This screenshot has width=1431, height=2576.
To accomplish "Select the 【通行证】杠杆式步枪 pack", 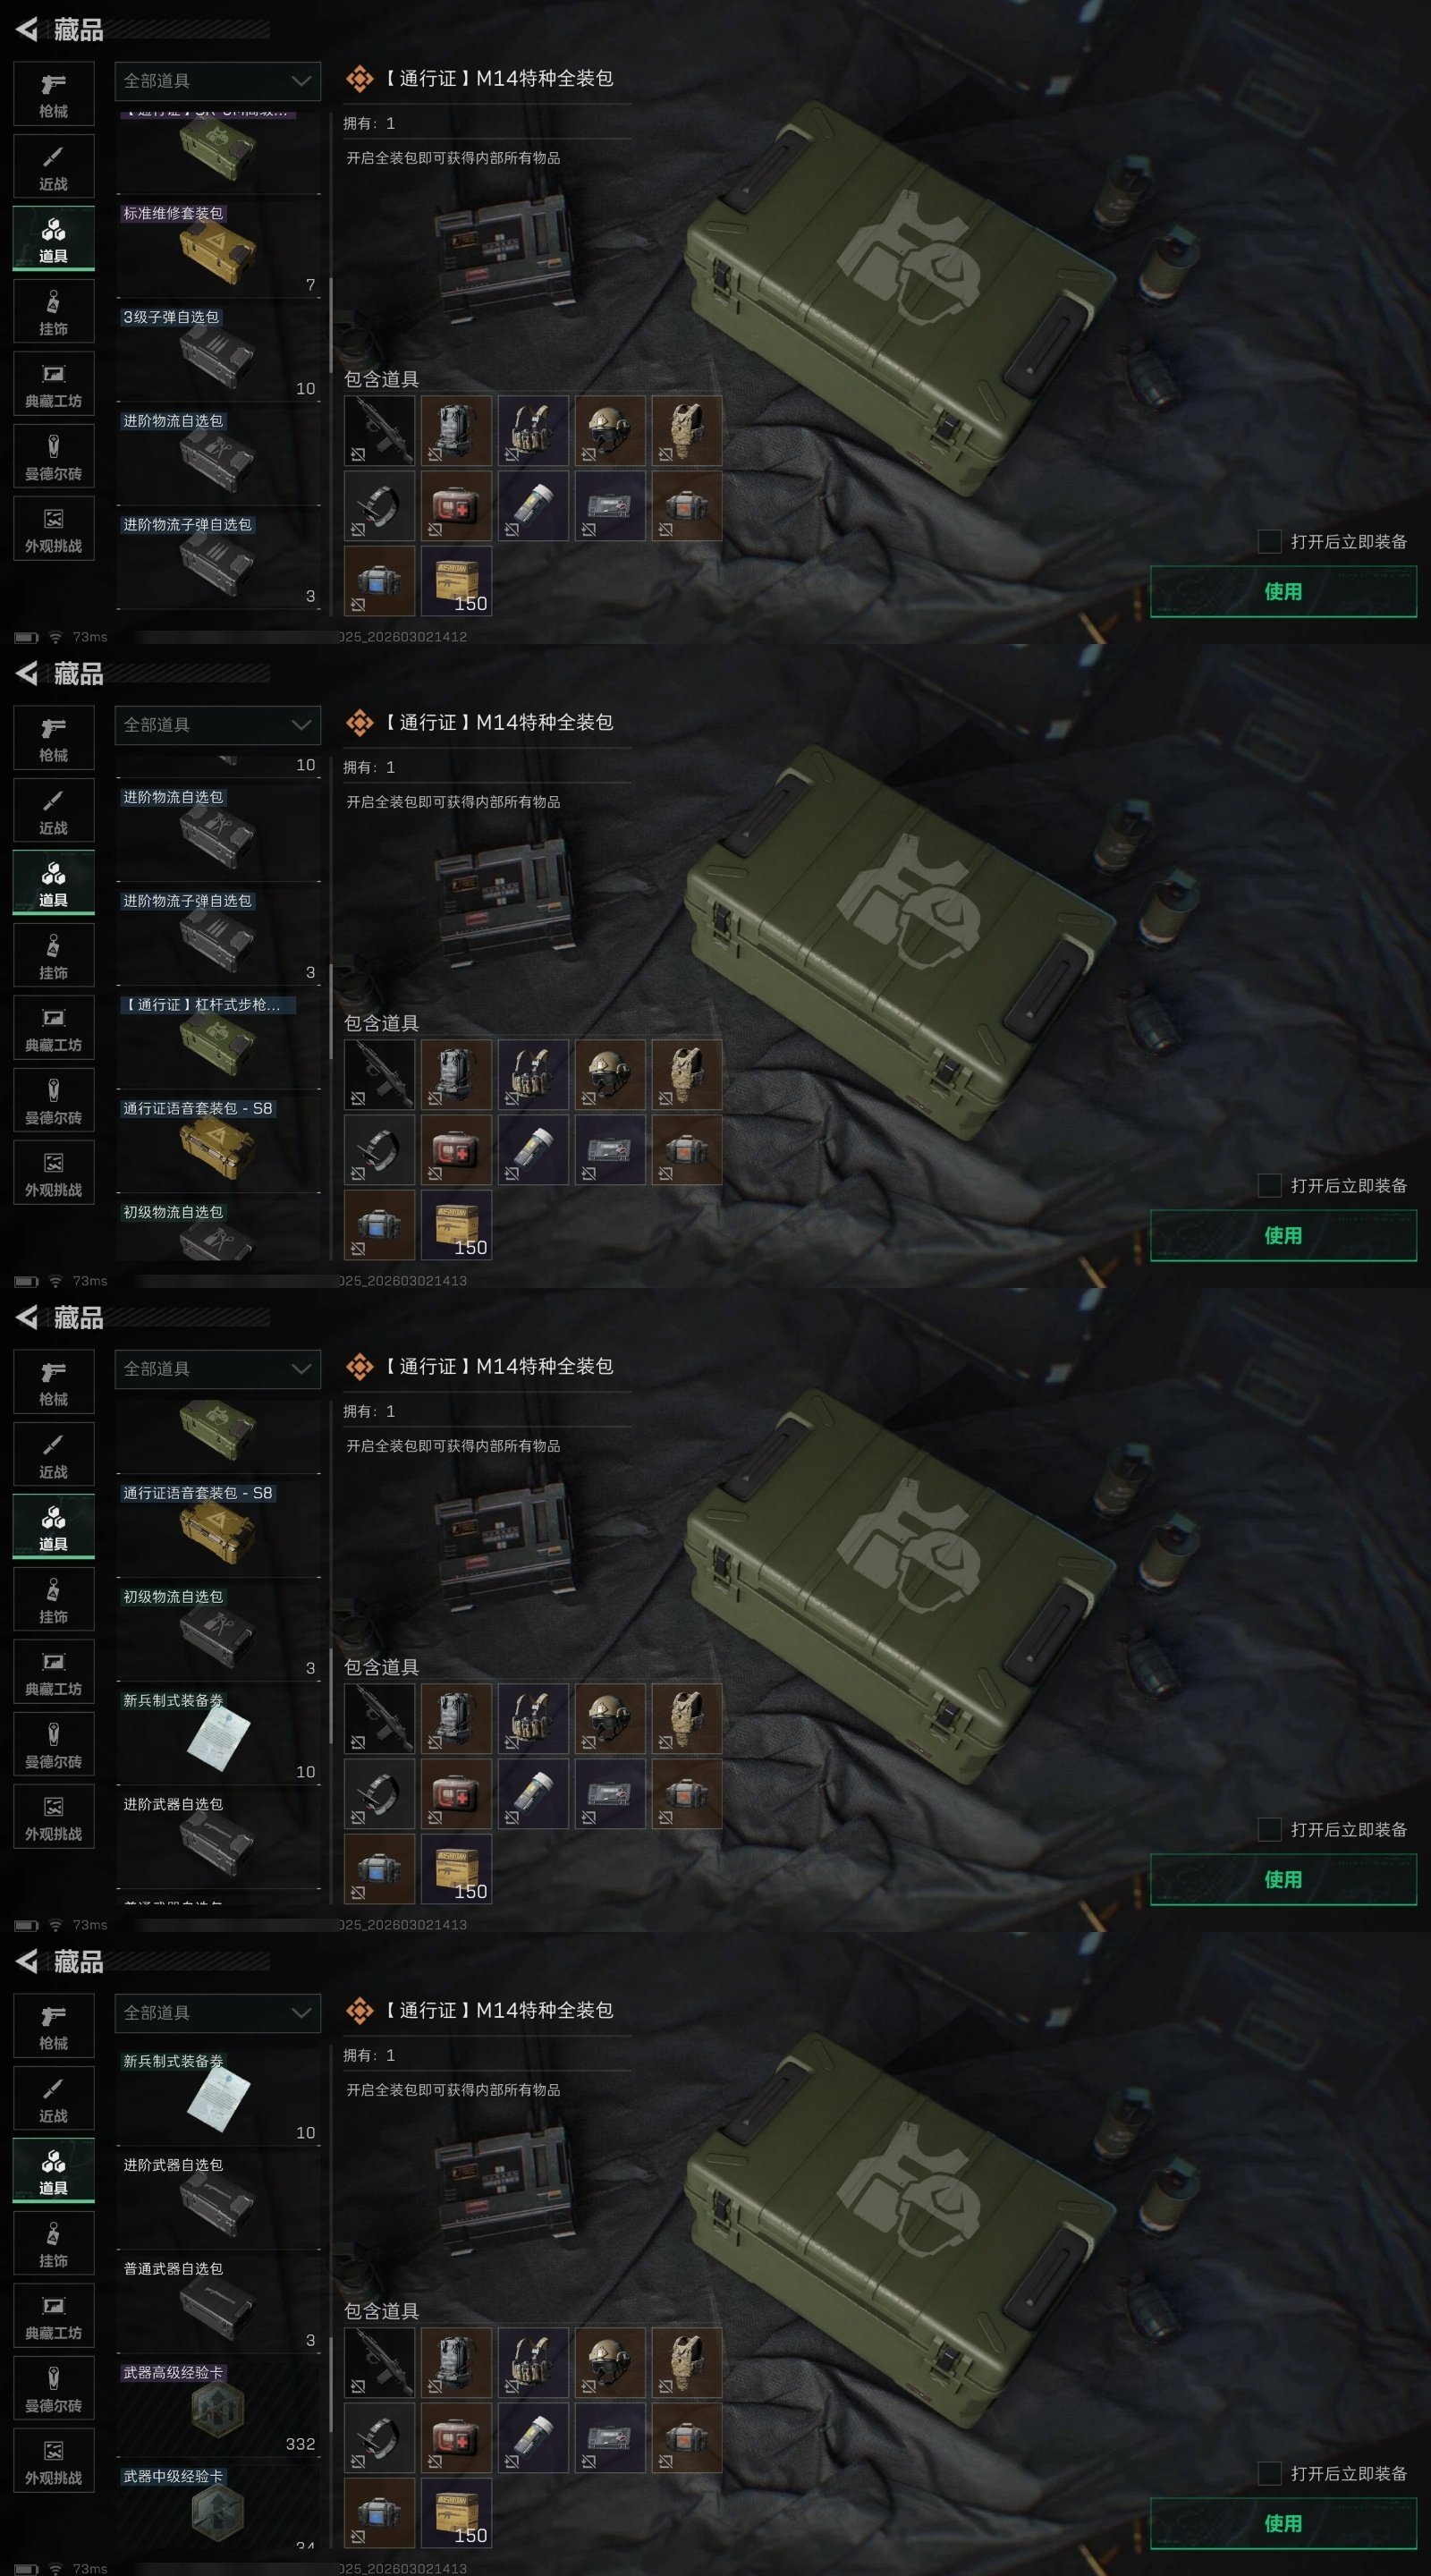I will click(x=218, y=1039).
